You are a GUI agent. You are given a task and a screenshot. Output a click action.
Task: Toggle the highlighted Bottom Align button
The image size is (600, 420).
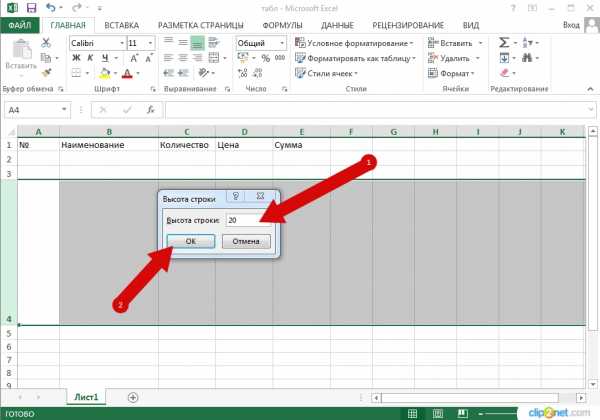197,43
